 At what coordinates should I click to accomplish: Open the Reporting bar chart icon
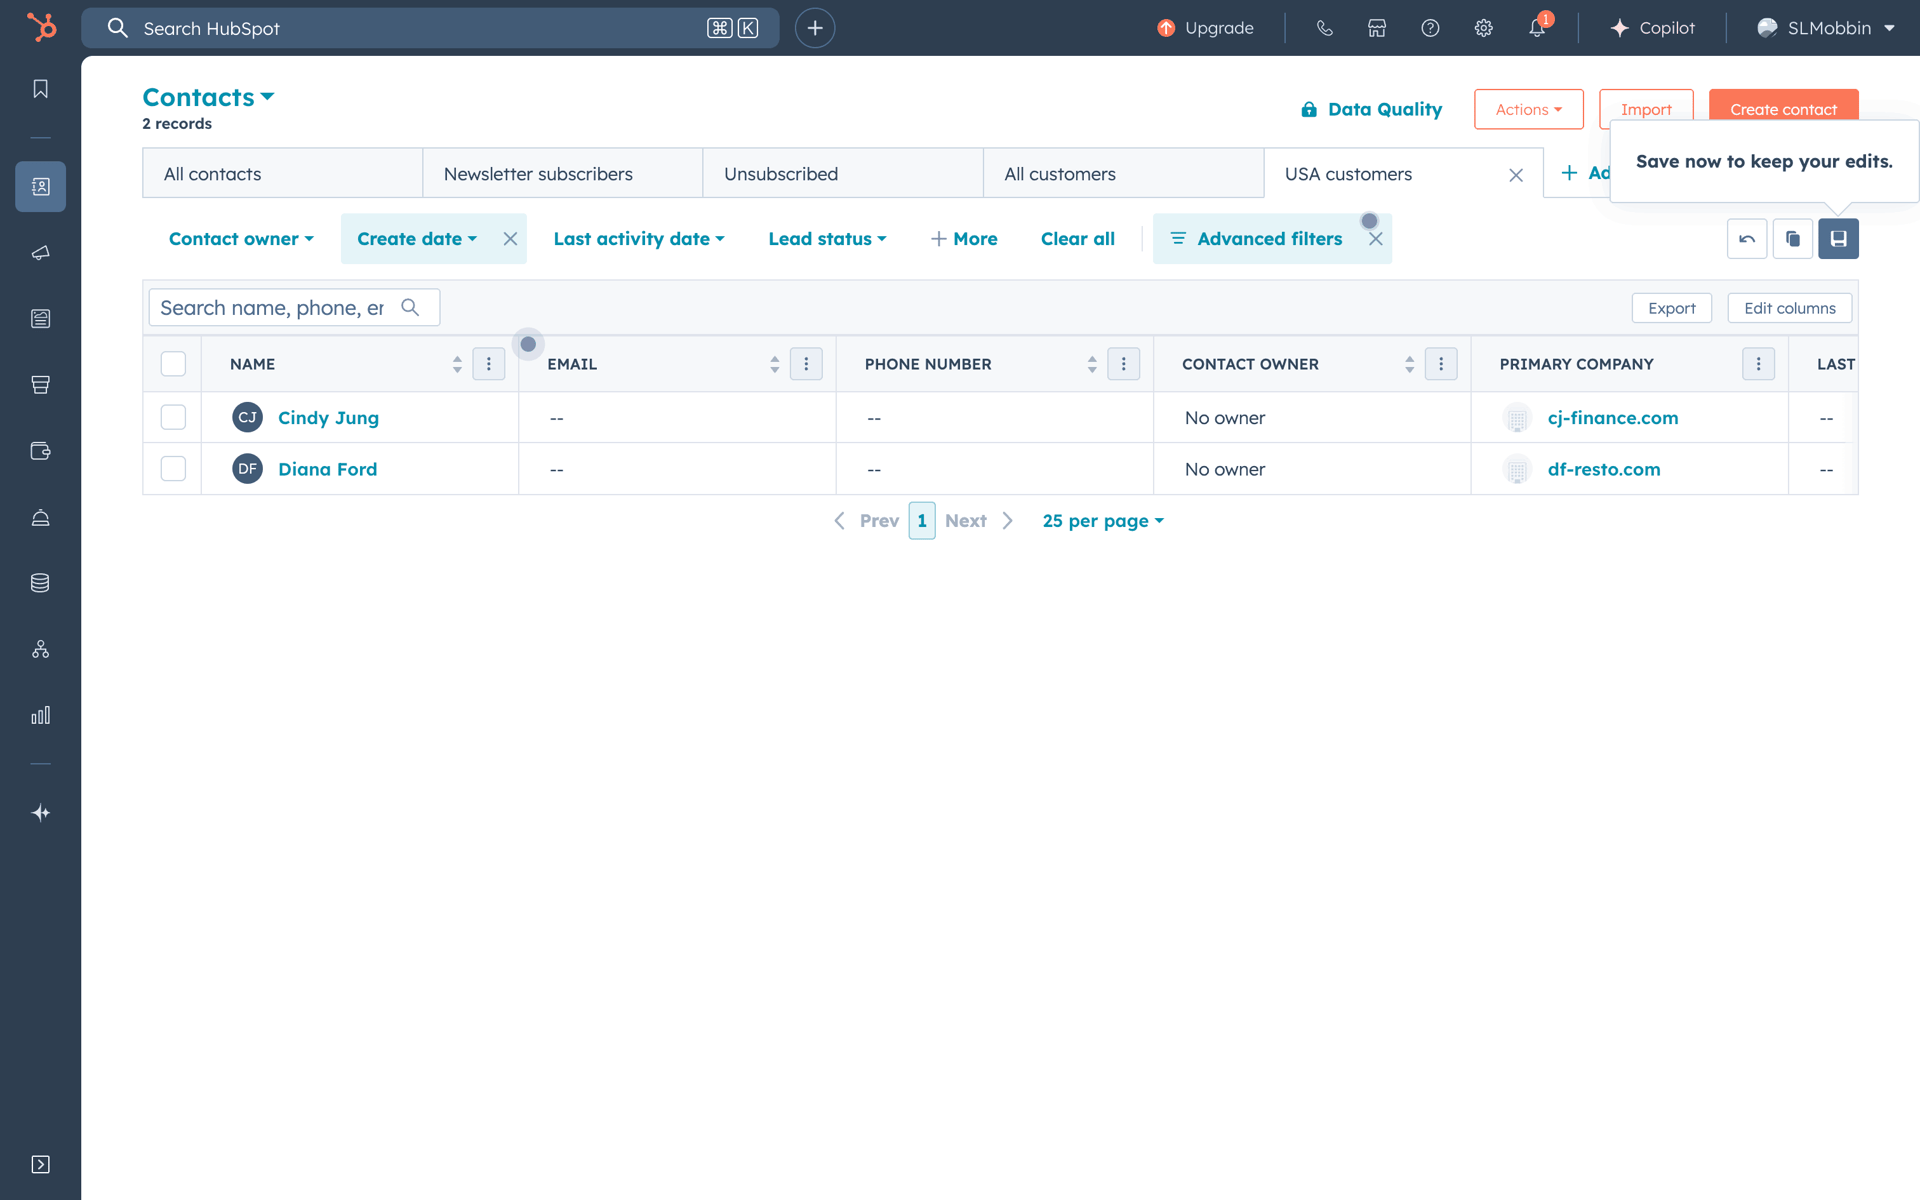coord(40,715)
